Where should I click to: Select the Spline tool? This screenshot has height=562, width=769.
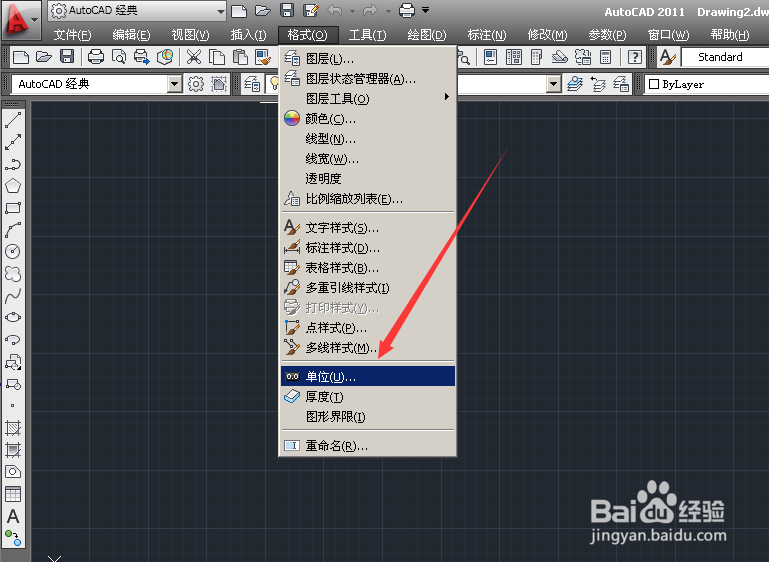tap(13, 296)
